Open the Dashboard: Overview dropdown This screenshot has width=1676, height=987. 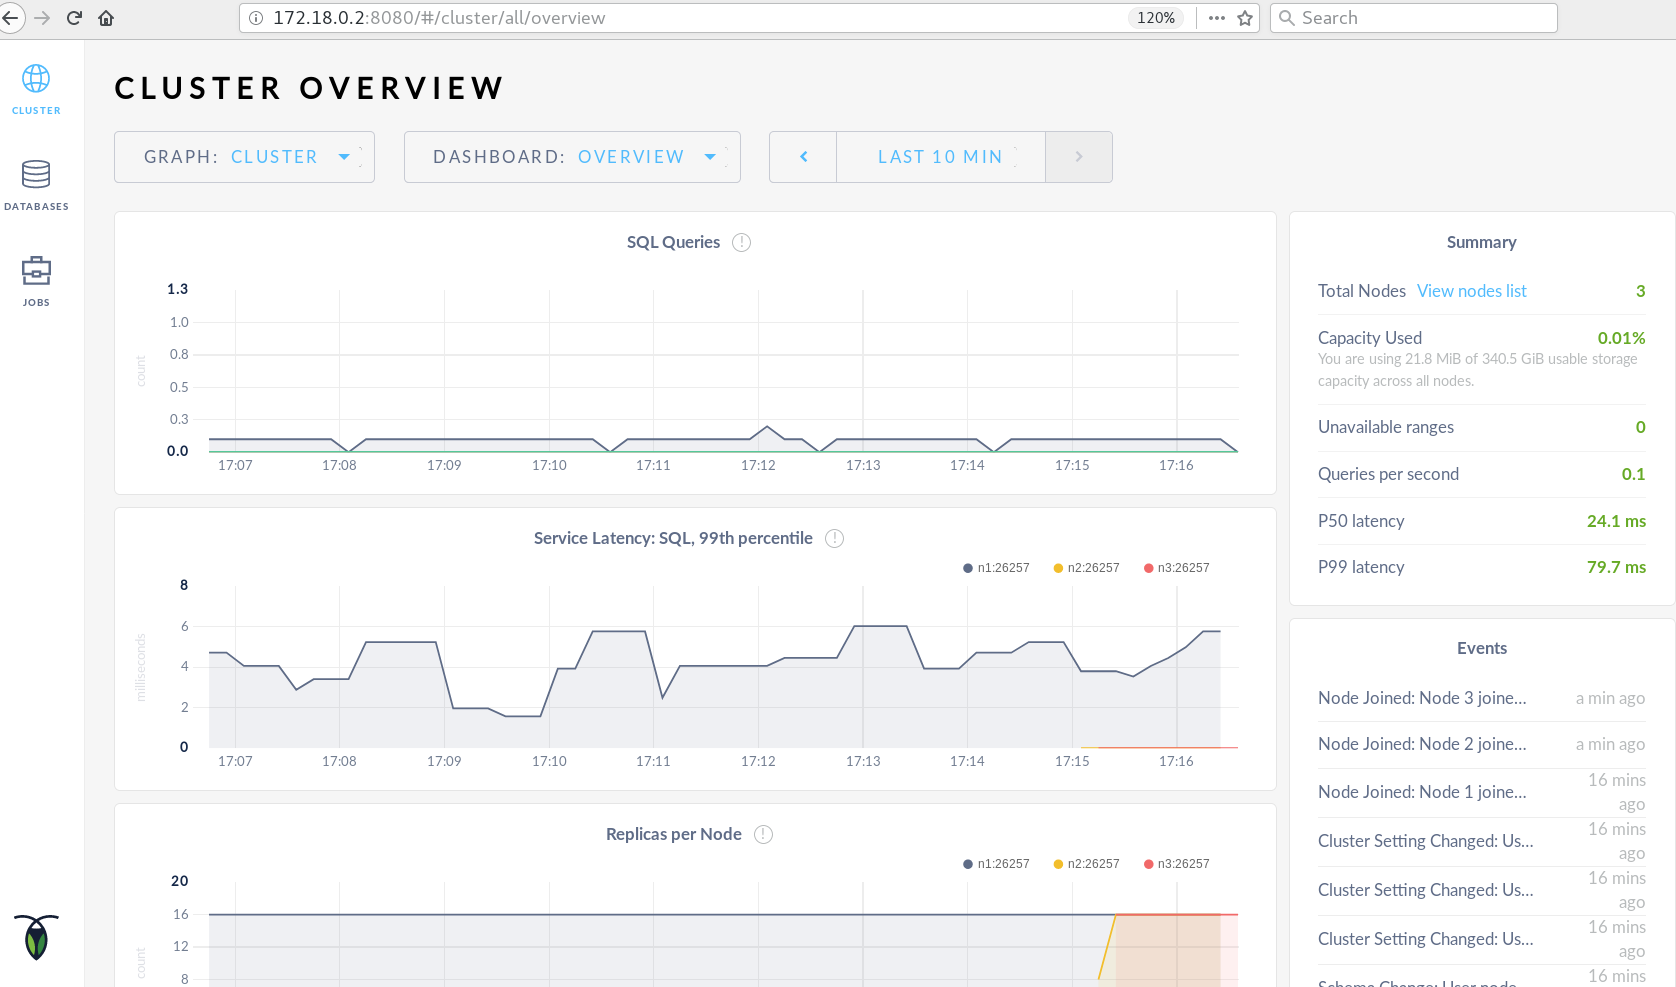pos(572,157)
